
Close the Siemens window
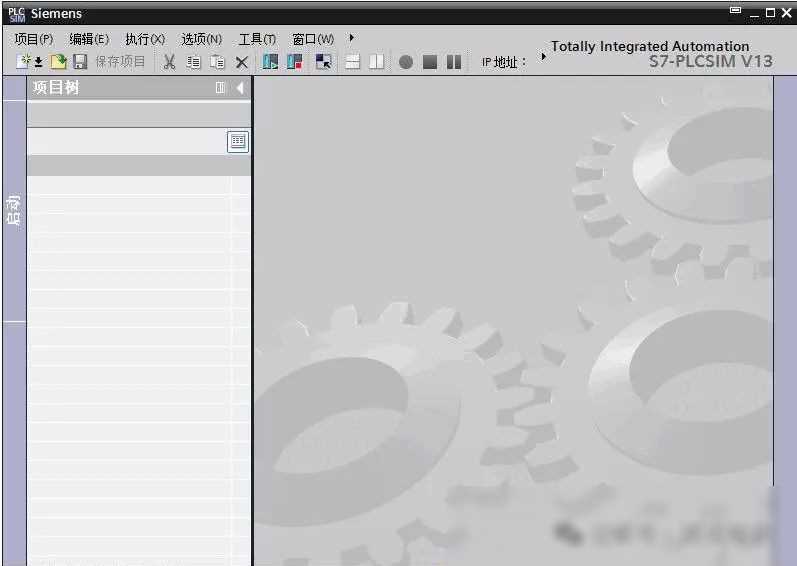tap(786, 13)
